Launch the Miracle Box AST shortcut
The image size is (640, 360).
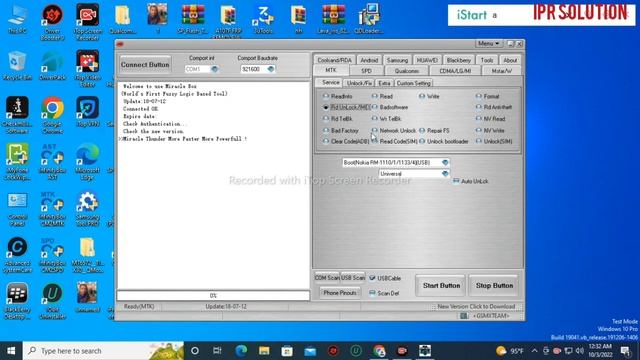pyautogui.click(x=52, y=161)
